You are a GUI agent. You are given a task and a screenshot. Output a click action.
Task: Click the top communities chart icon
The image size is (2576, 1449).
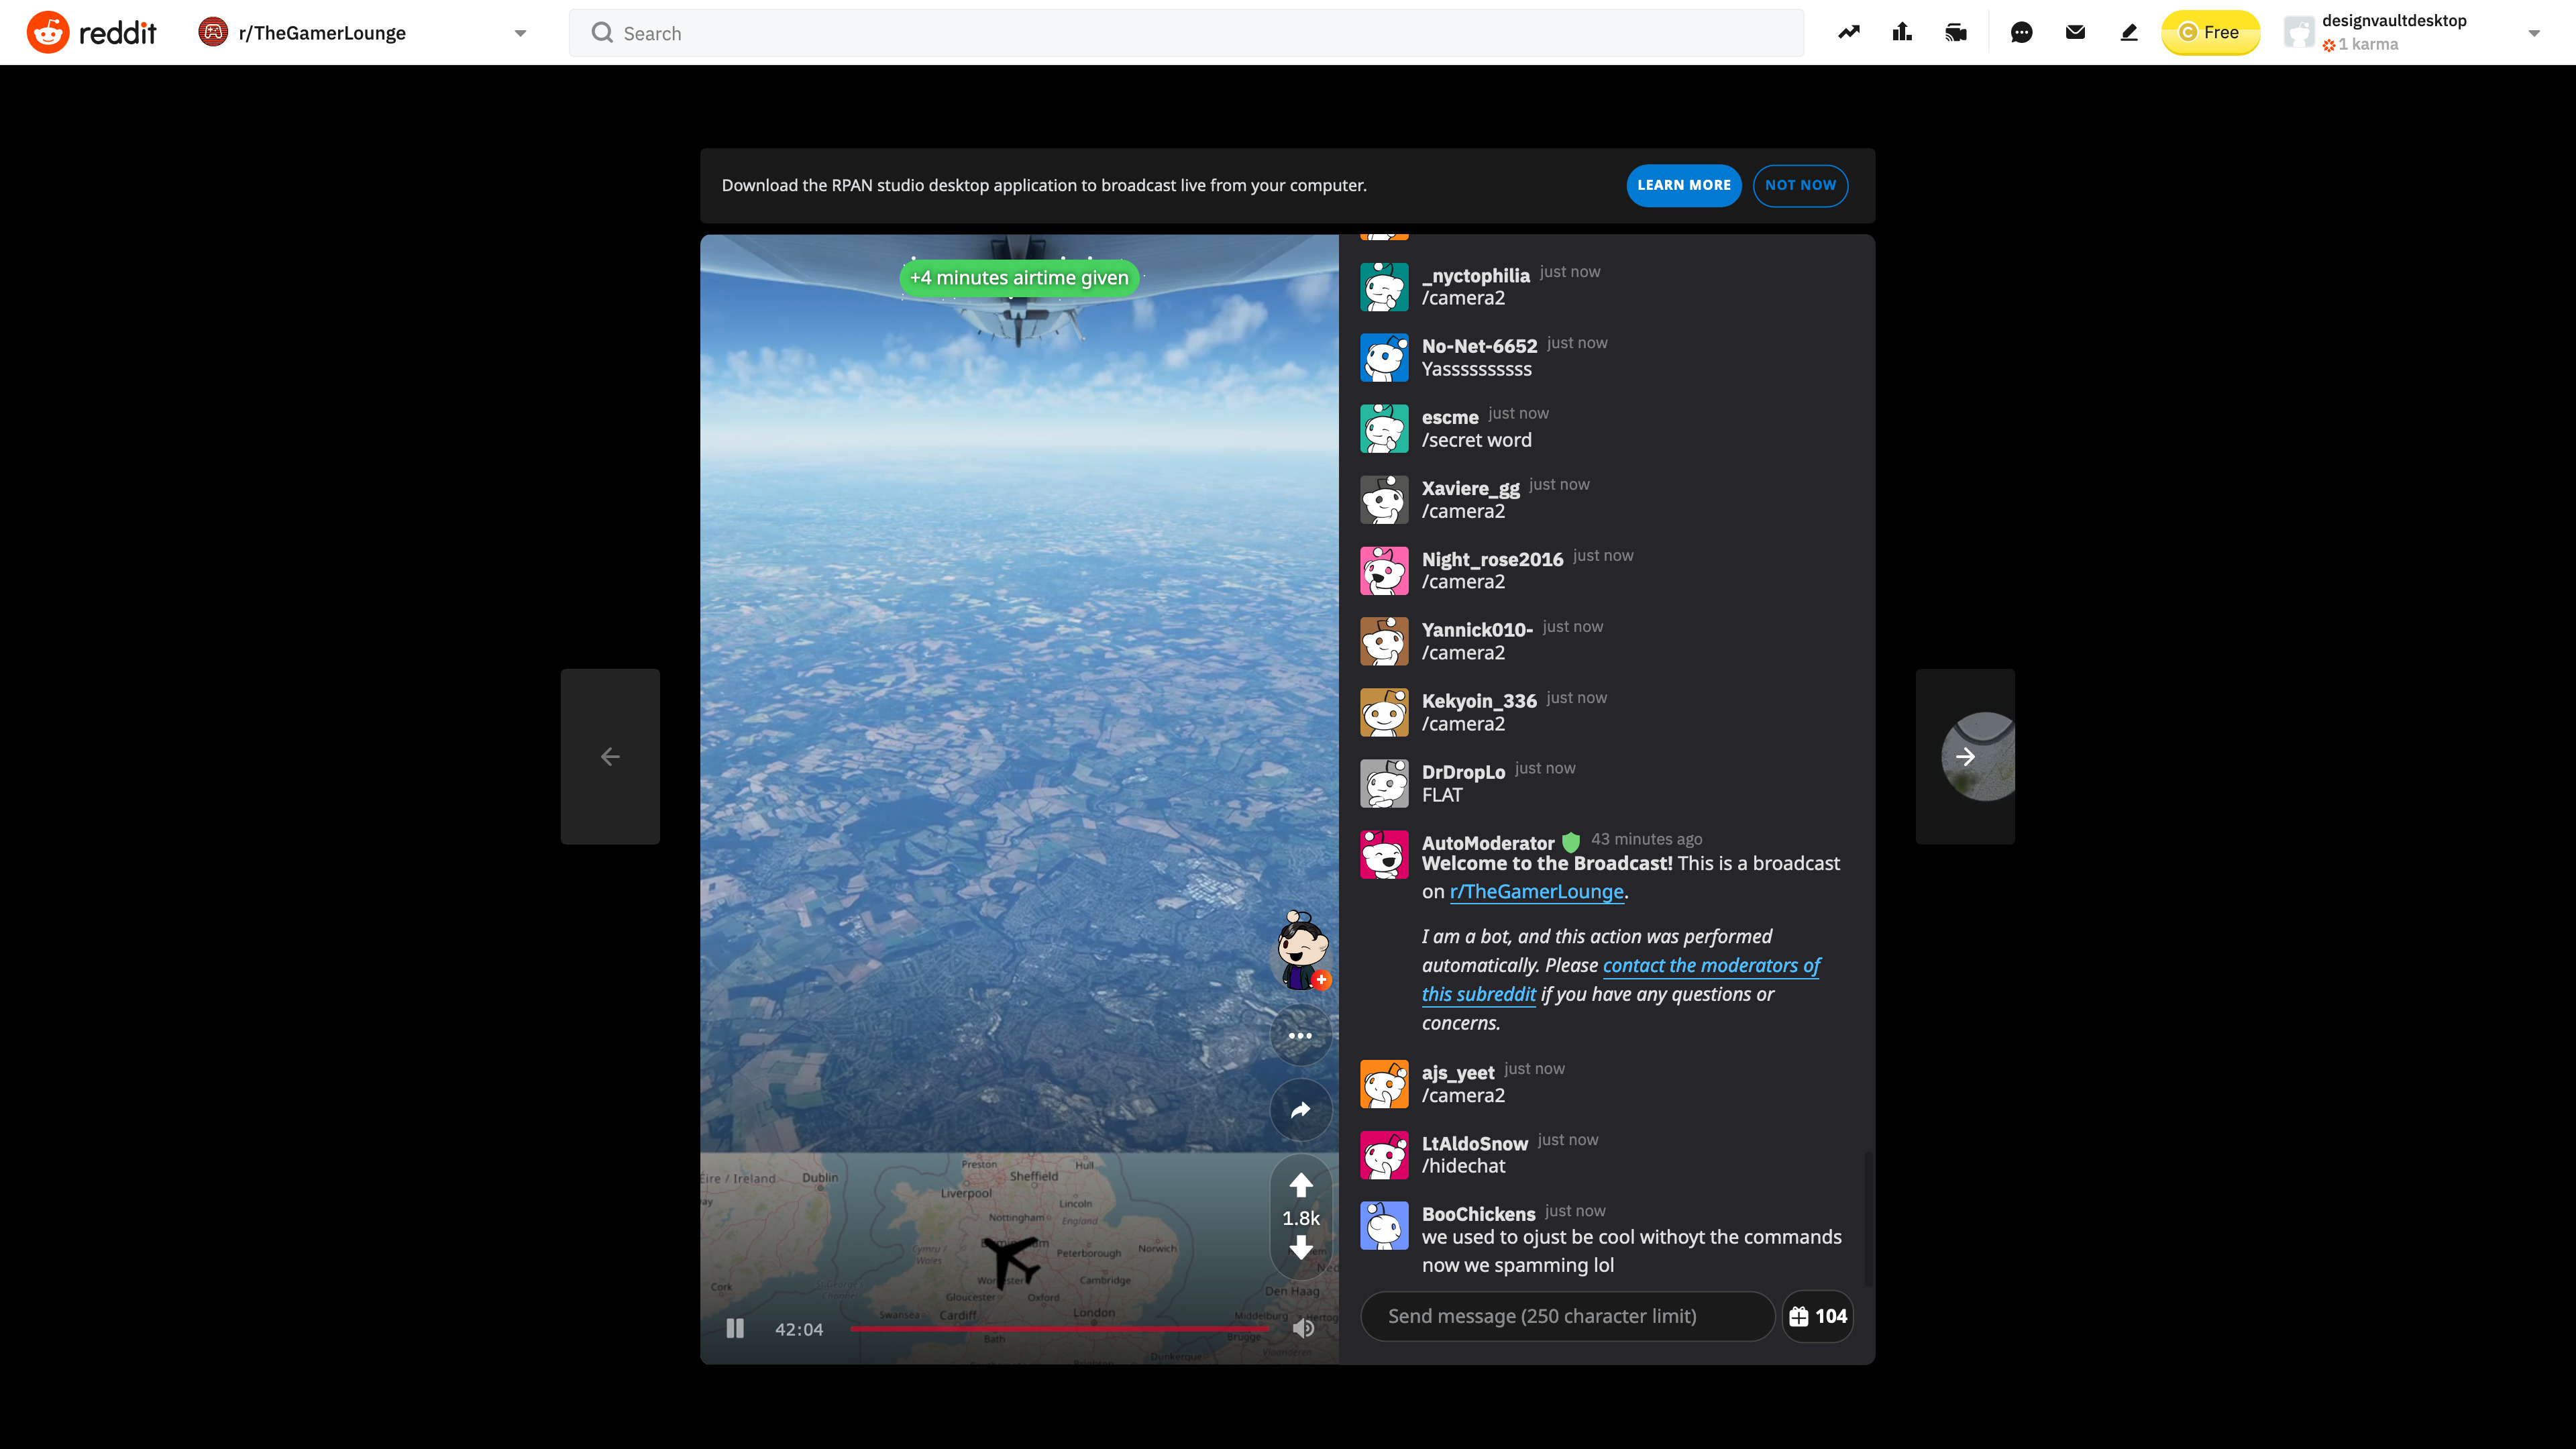1902,32
